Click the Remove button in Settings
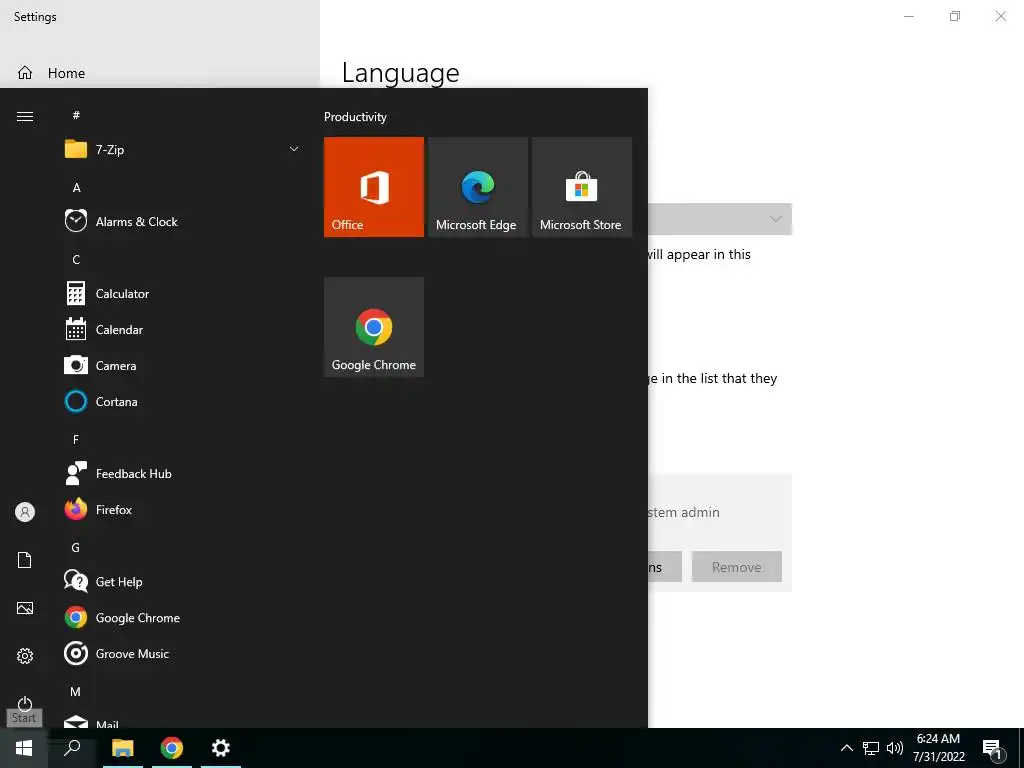Image resolution: width=1024 pixels, height=768 pixels. 737,567
